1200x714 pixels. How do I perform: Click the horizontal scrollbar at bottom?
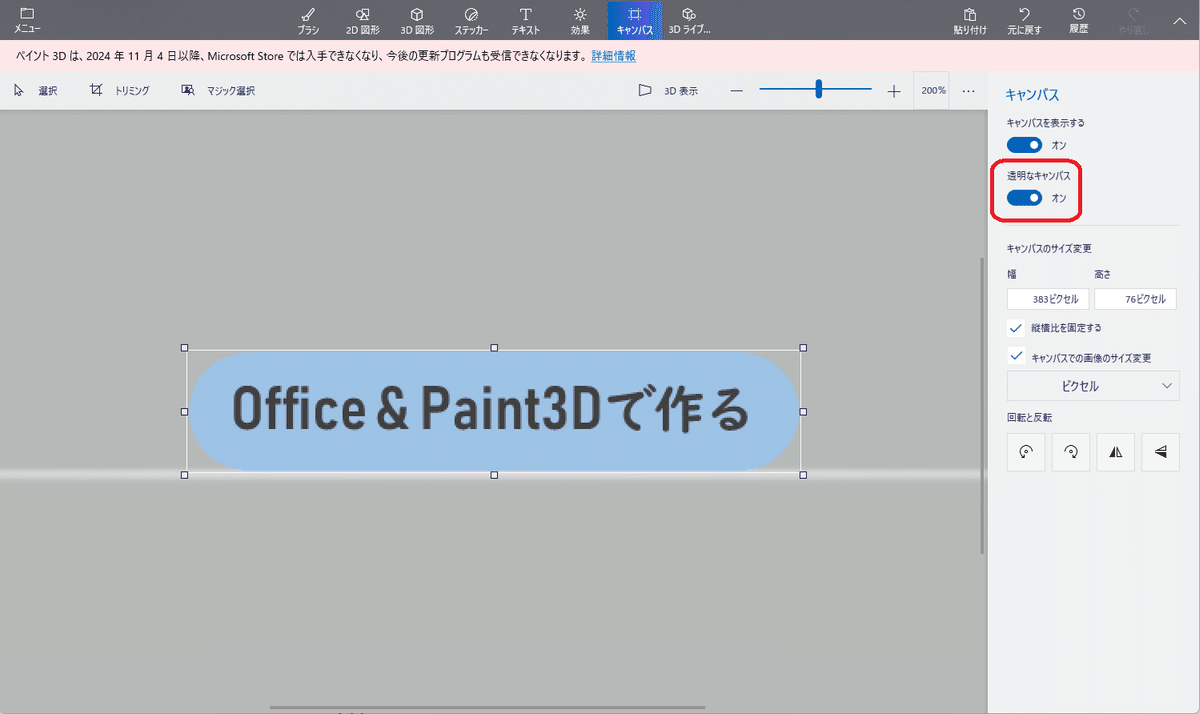487,707
